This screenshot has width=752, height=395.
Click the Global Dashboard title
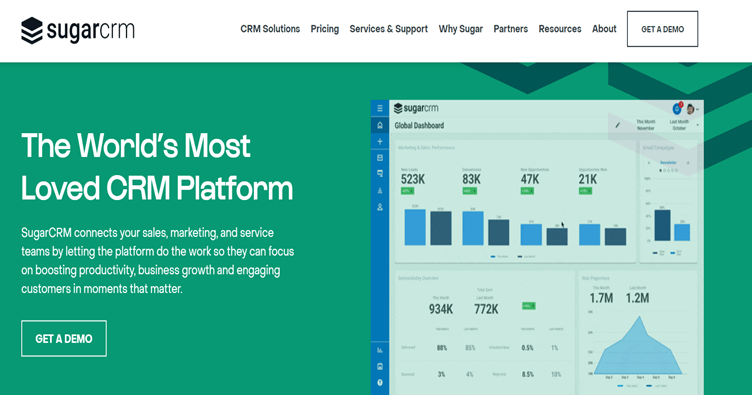tap(419, 126)
